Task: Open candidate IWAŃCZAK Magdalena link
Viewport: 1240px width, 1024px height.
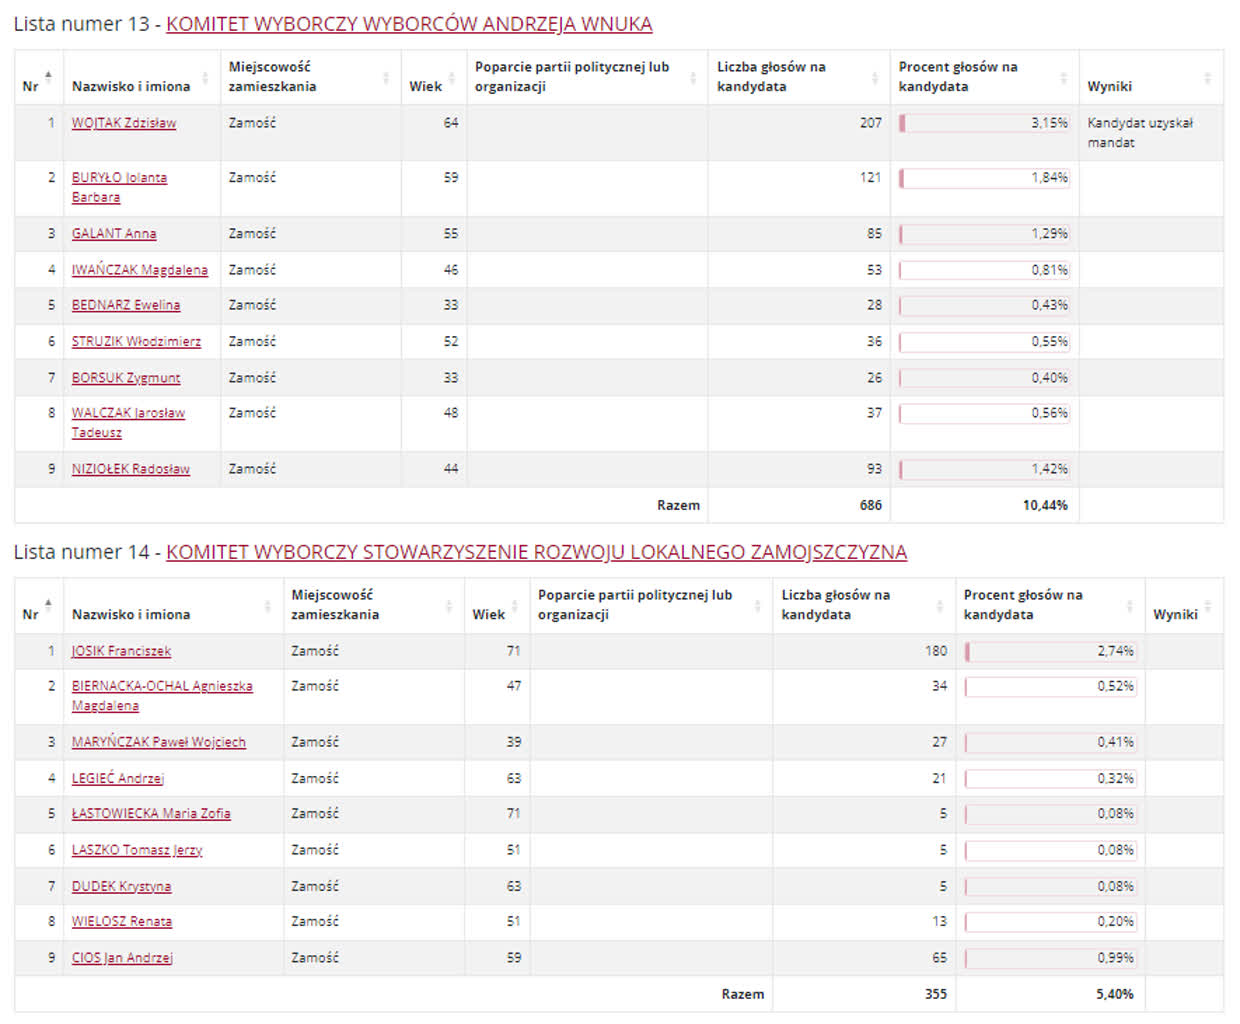Action: tap(139, 270)
